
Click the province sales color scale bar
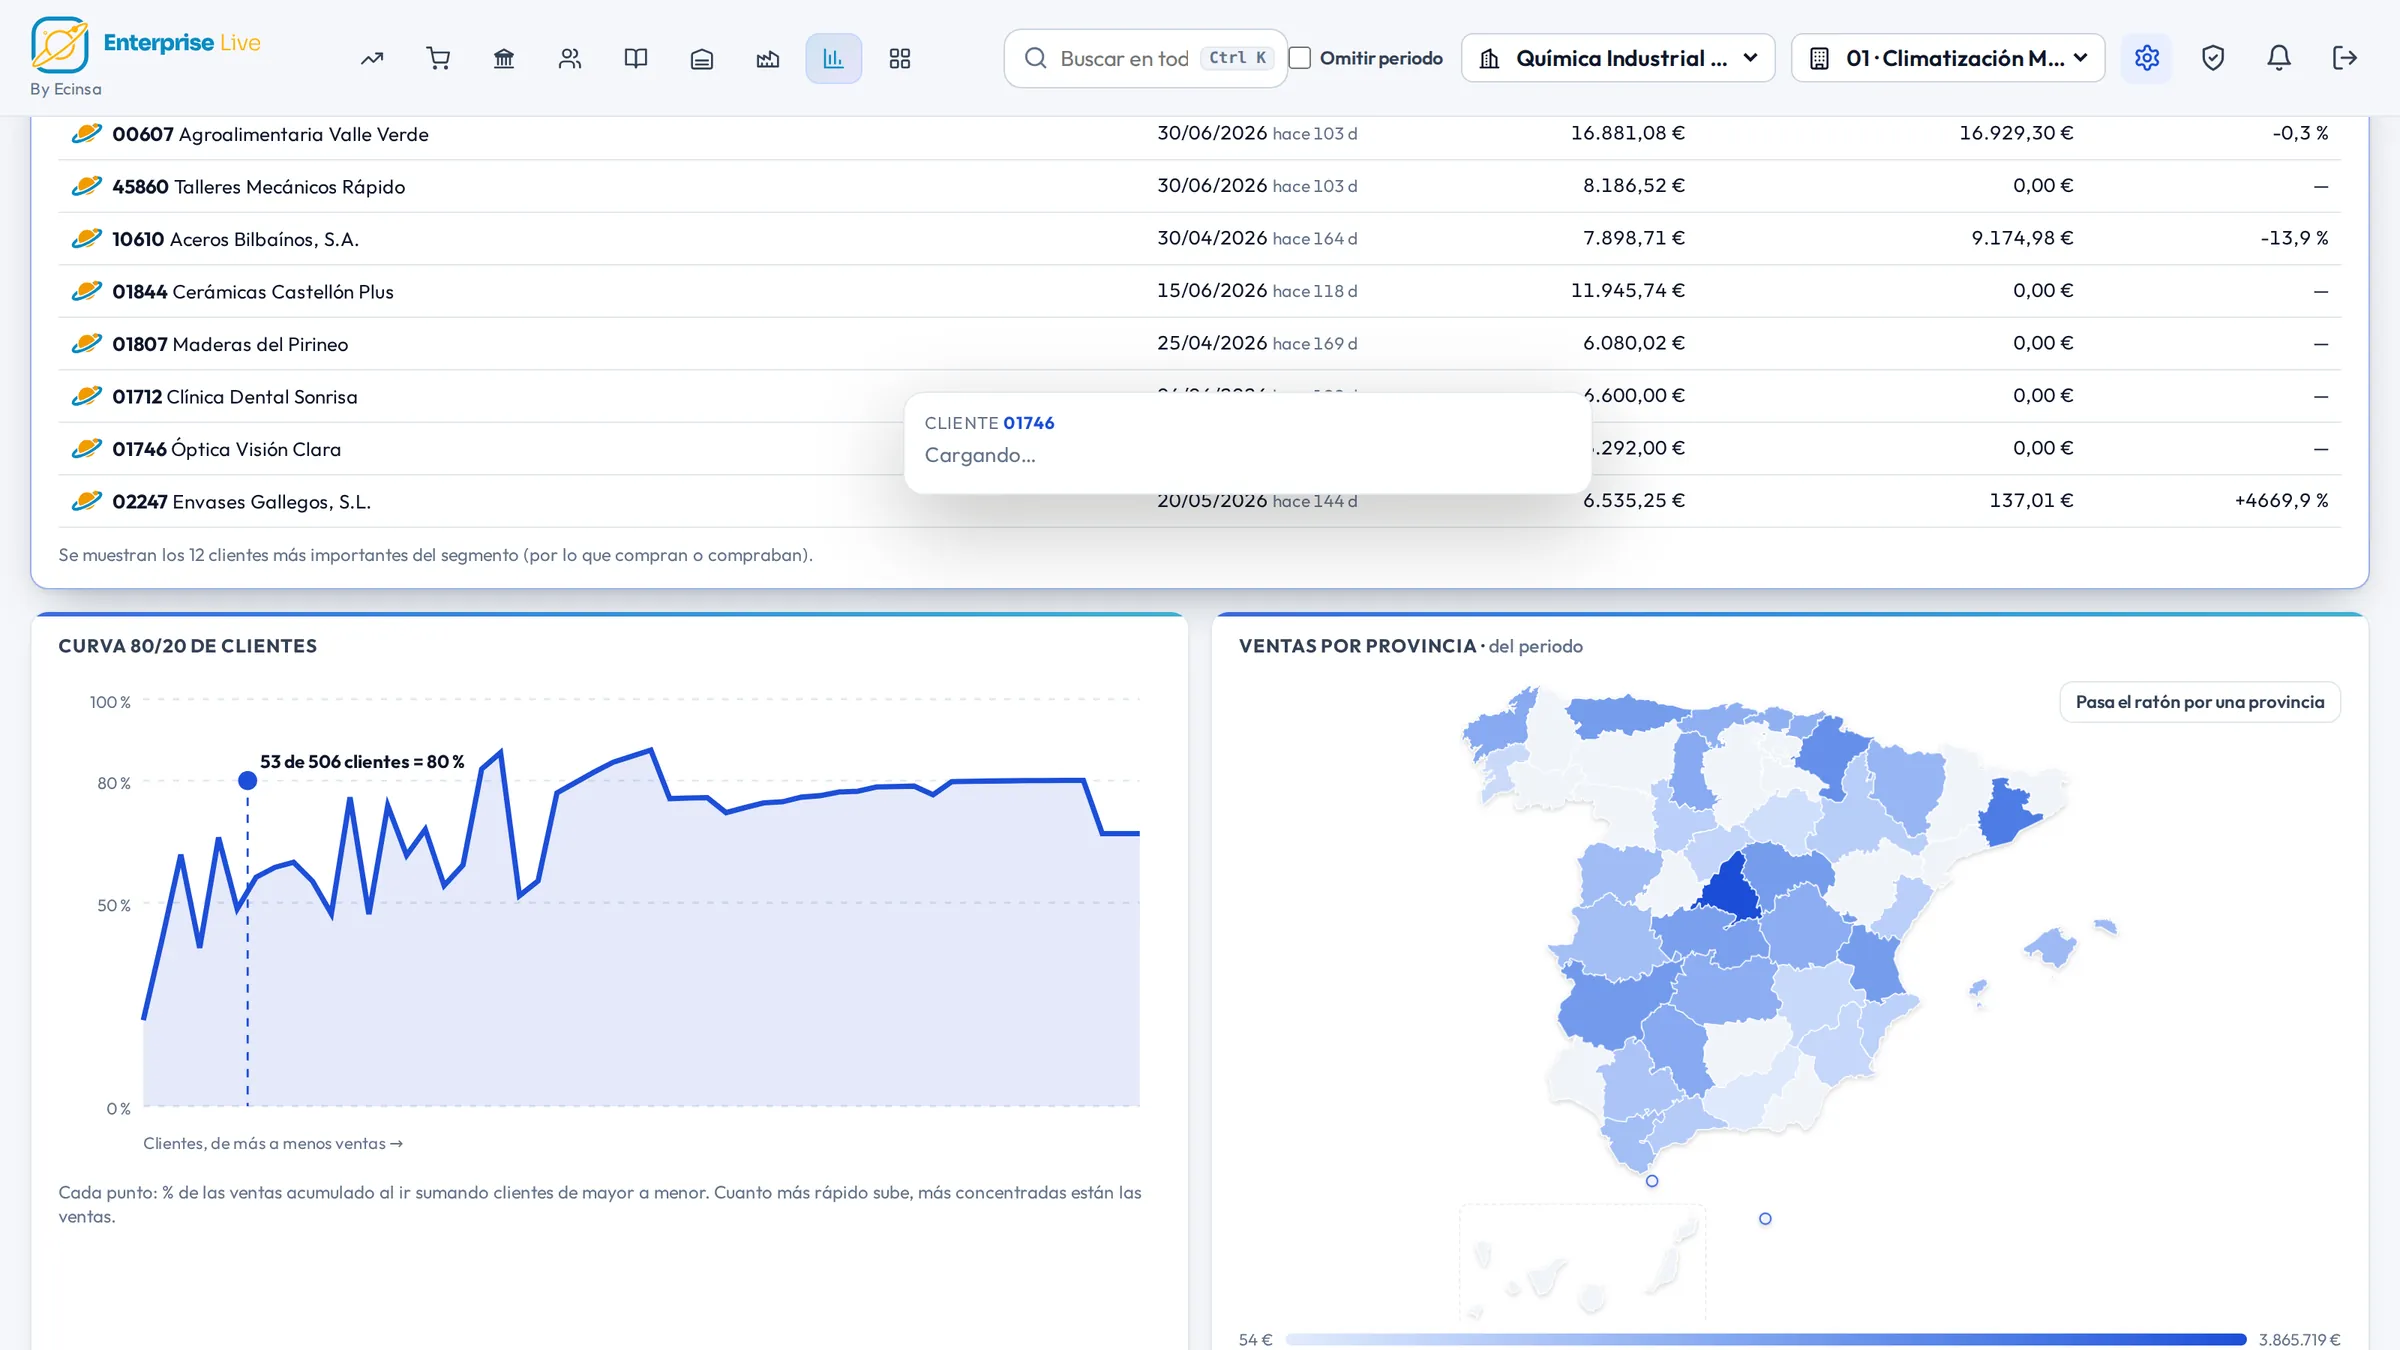click(x=1766, y=1339)
